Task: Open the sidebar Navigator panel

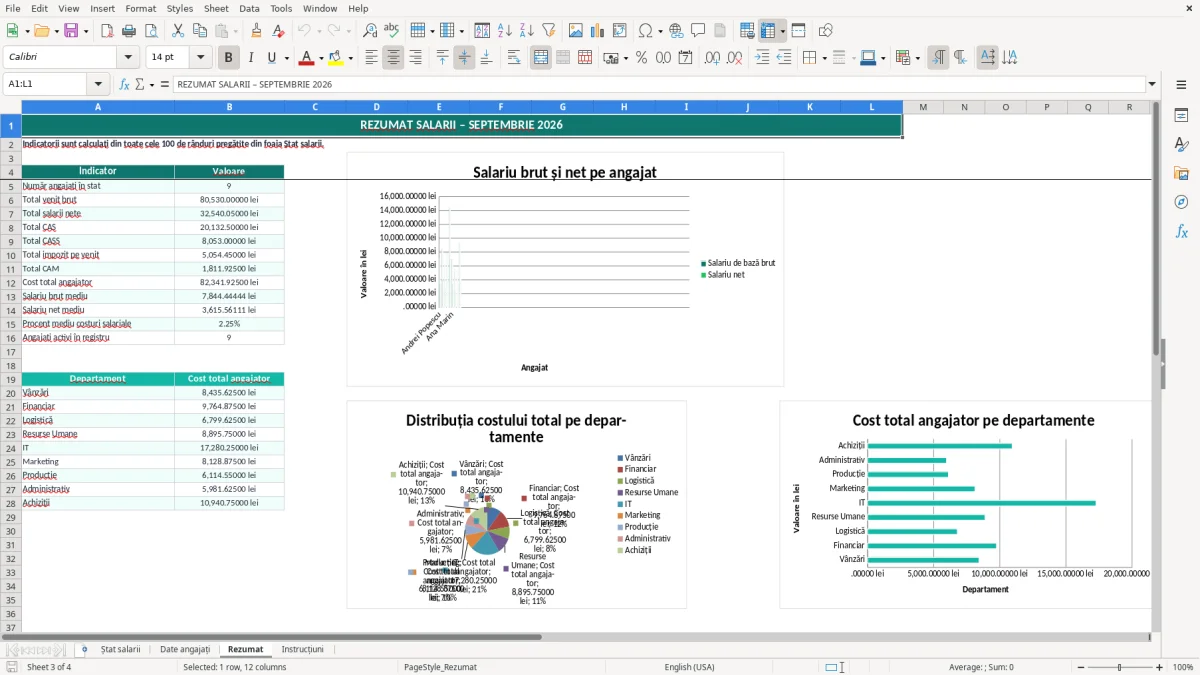Action: (1181, 202)
